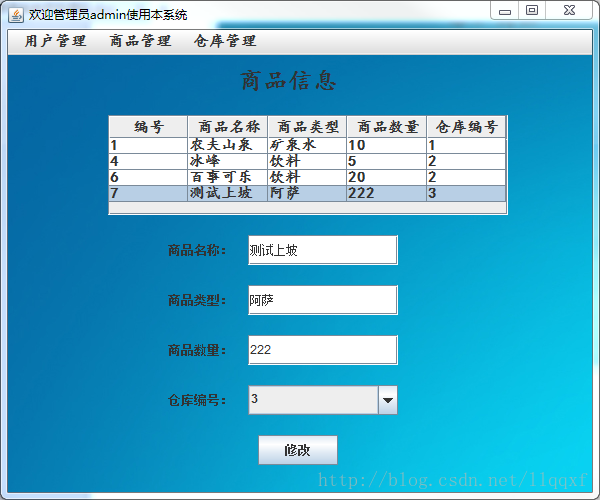Select the 阿萨 type cell in table

click(x=307, y=193)
